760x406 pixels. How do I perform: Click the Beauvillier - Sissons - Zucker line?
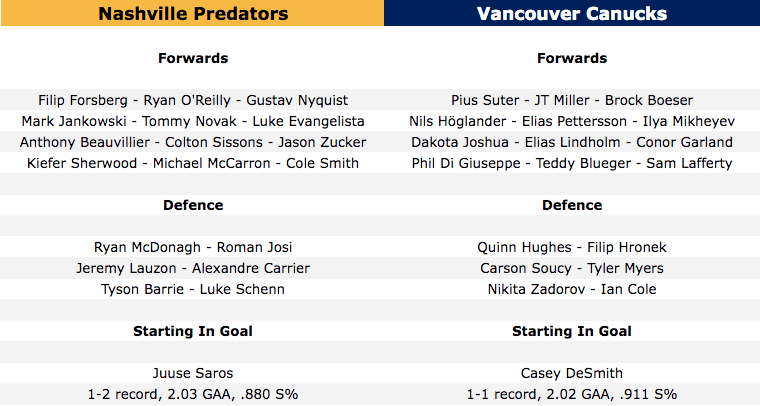point(193,142)
